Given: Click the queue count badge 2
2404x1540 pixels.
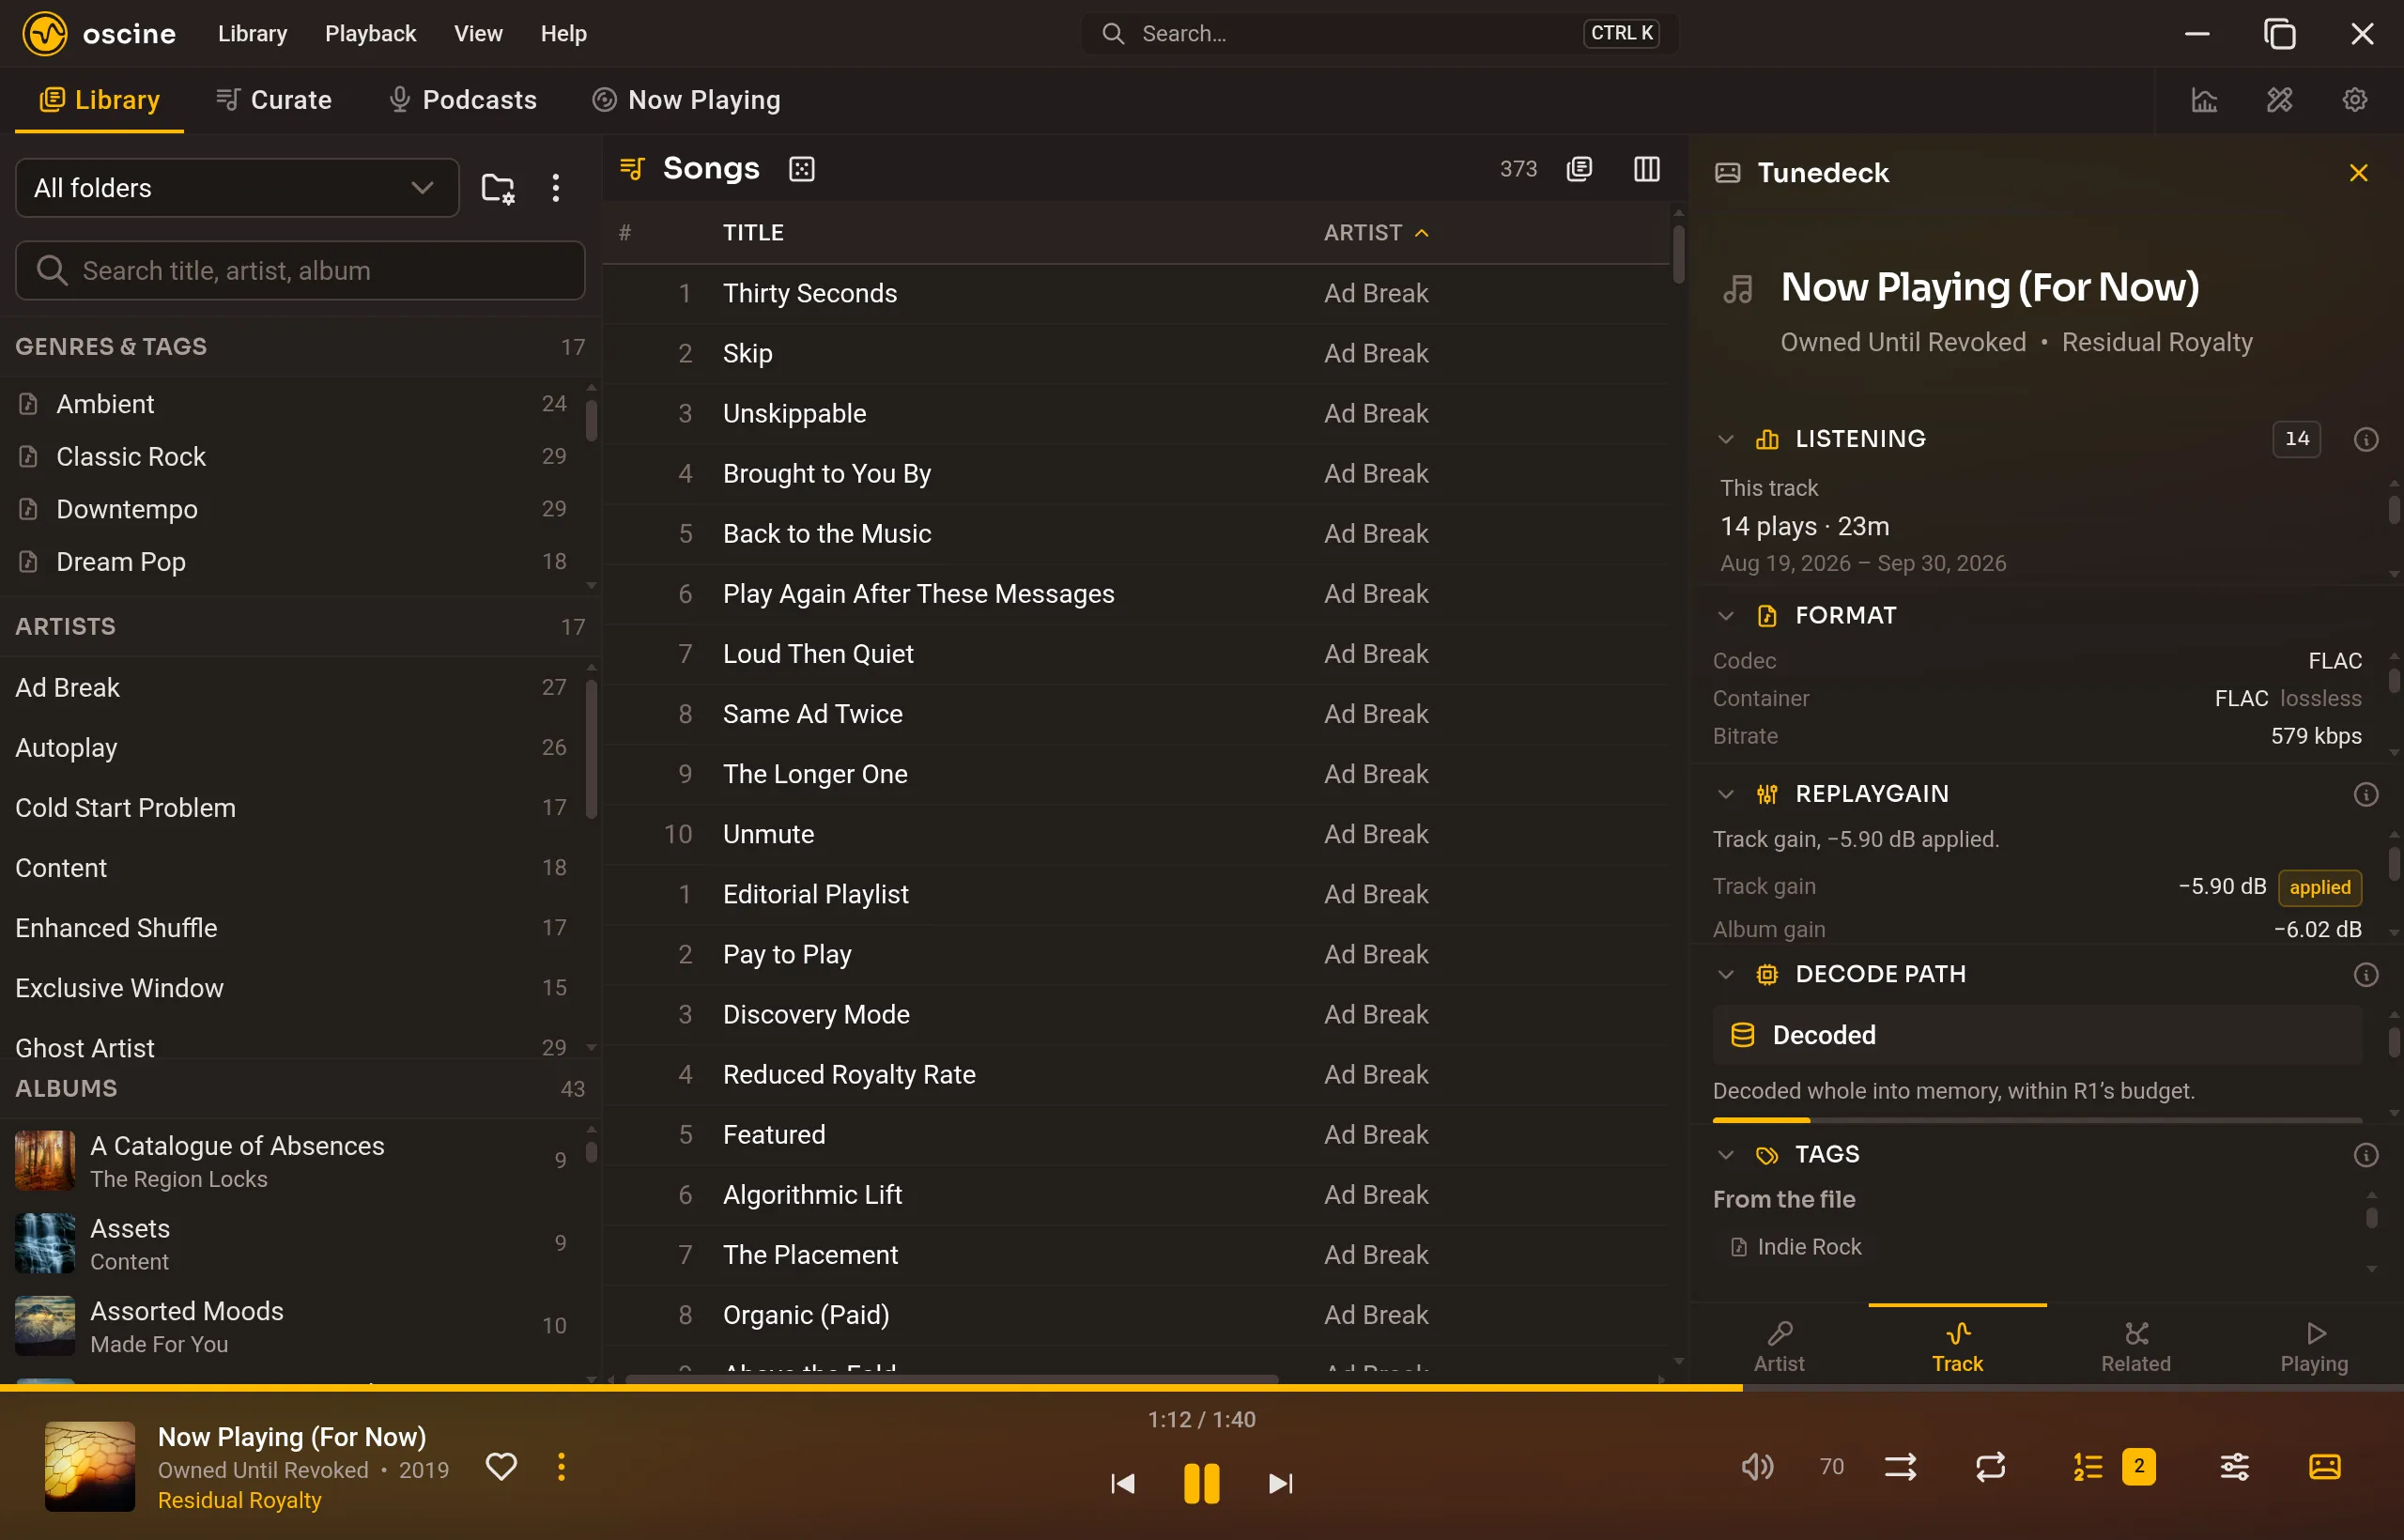Looking at the screenshot, I should (x=2138, y=1467).
